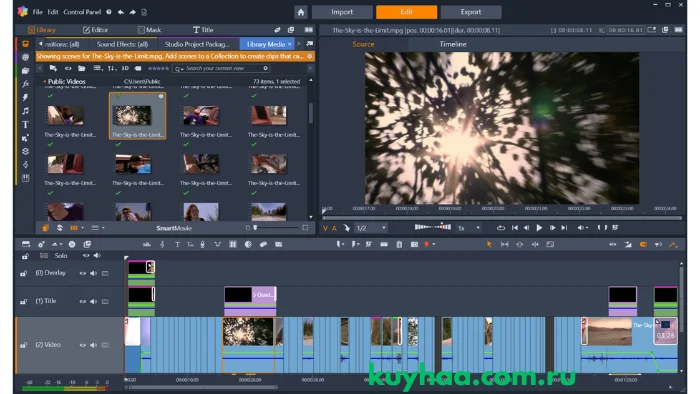Image resolution: width=700 pixels, height=394 pixels.
Task: Click the Undo arrow icon
Action: point(121,12)
